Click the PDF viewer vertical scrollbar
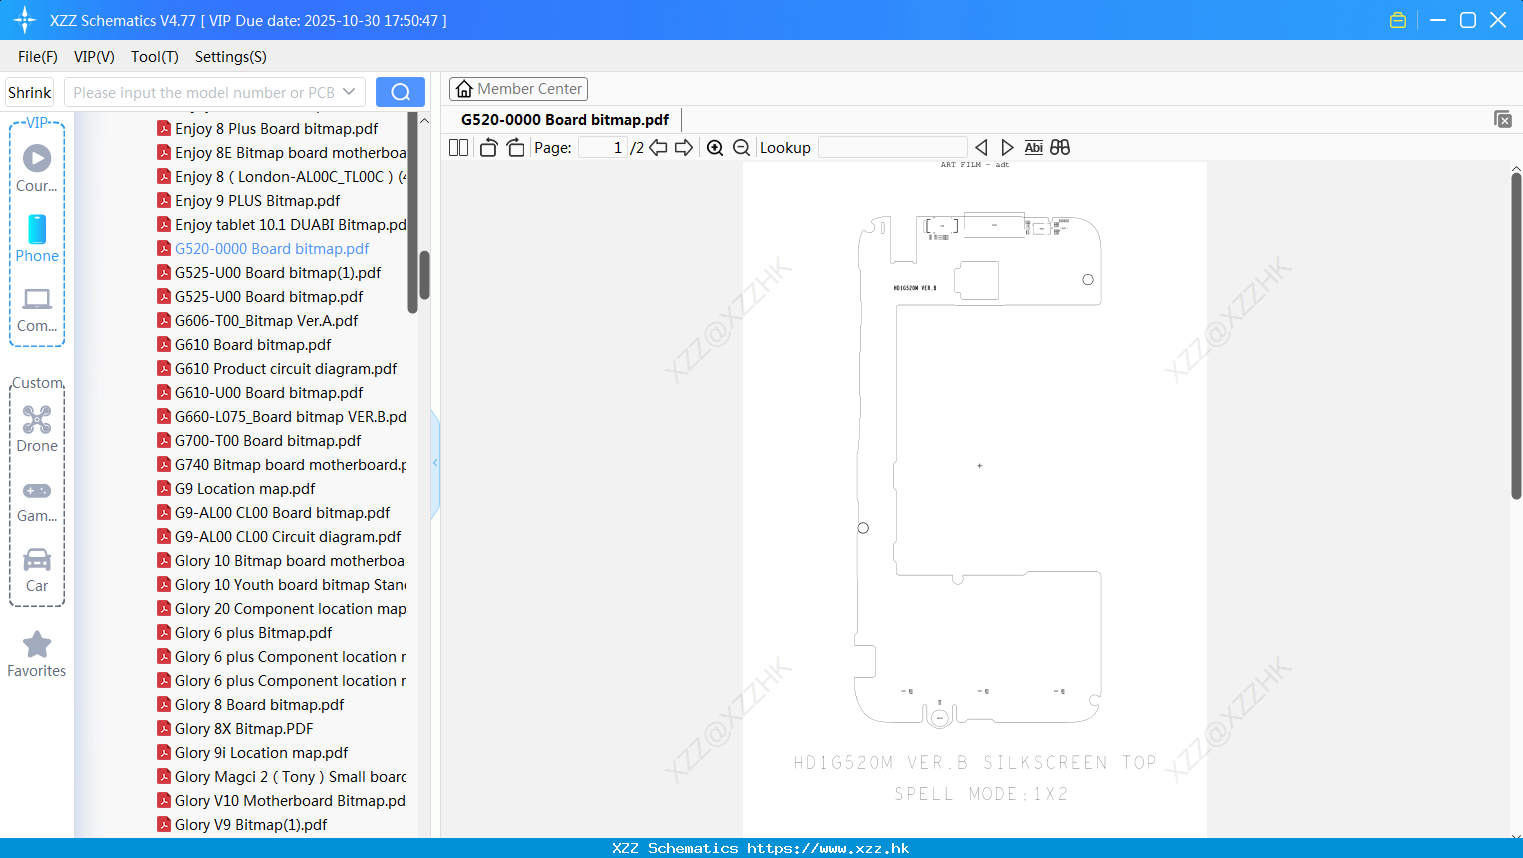The image size is (1523, 858). tap(1516, 335)
